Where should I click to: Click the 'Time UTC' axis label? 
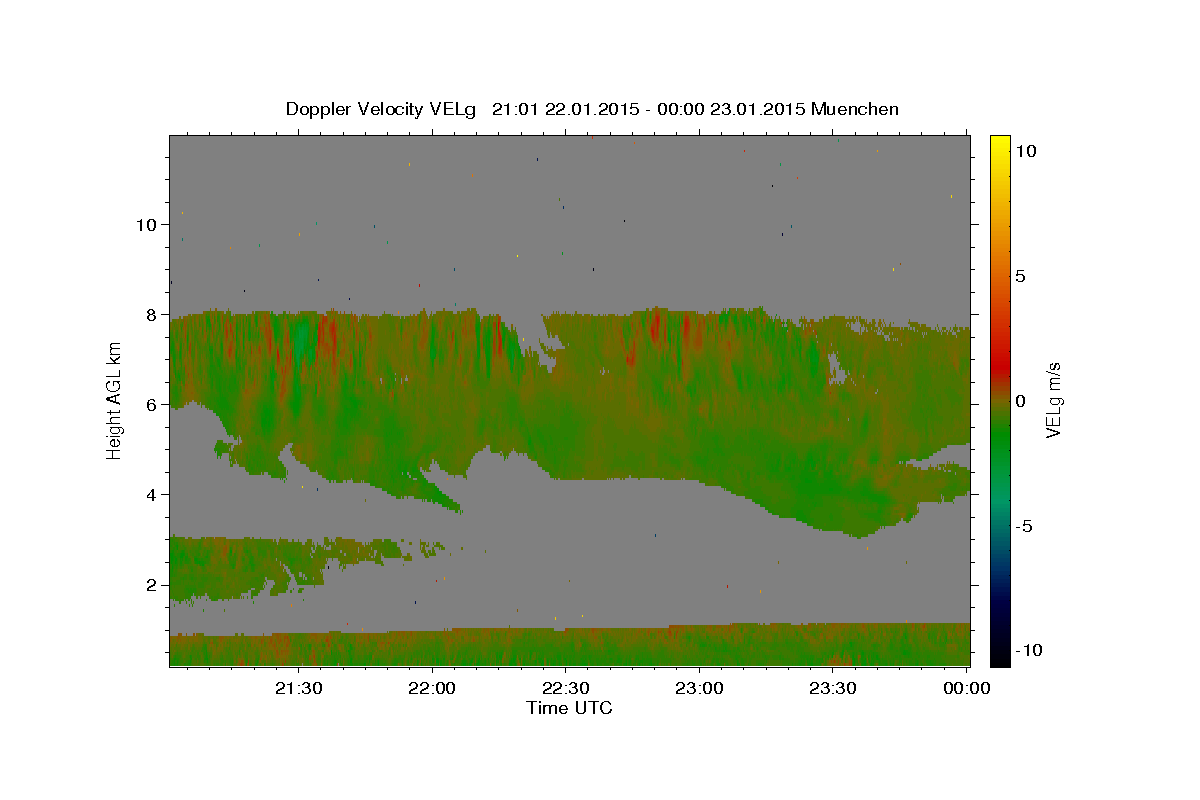coord(569,708)
